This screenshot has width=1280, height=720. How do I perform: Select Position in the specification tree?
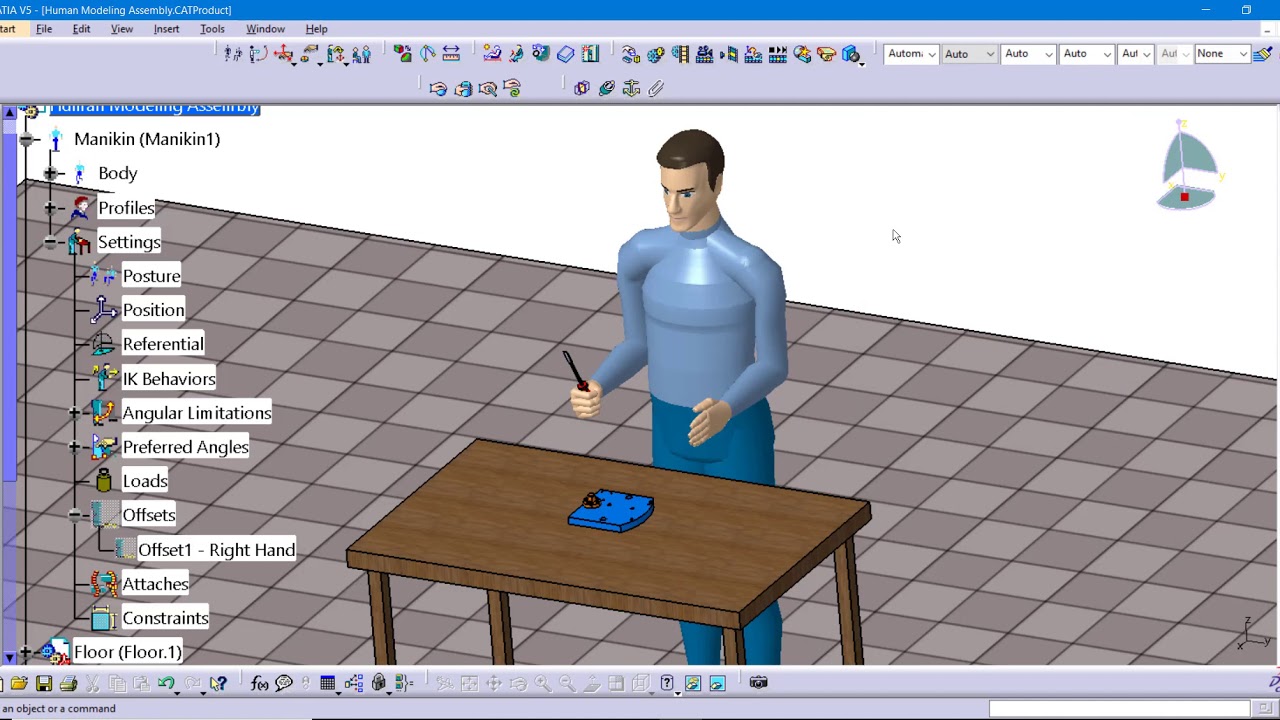(x=153, y=310)
